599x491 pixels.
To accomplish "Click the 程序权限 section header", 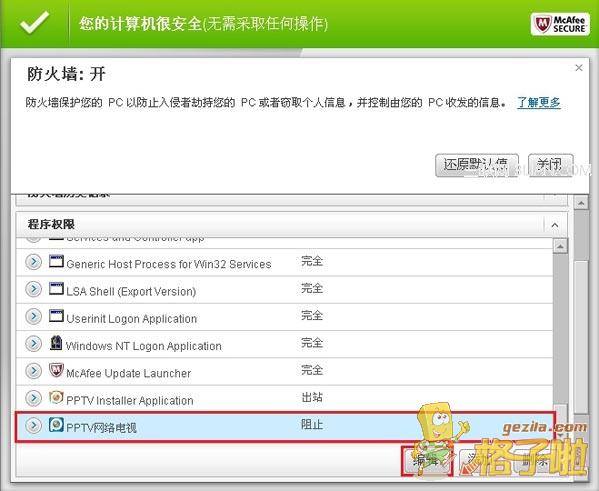I will [291, 224].
